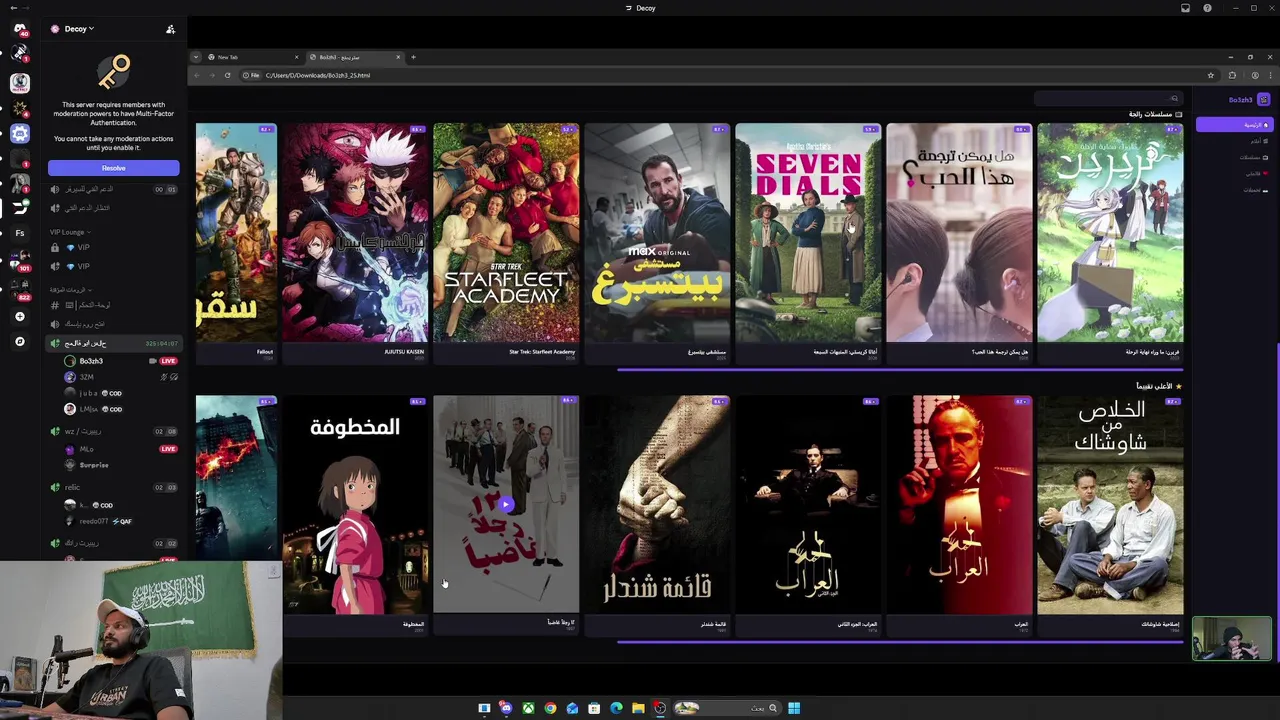Open the red Godfather poster
The height and width of the screenshot is (720, 1280).
(959, 504)
